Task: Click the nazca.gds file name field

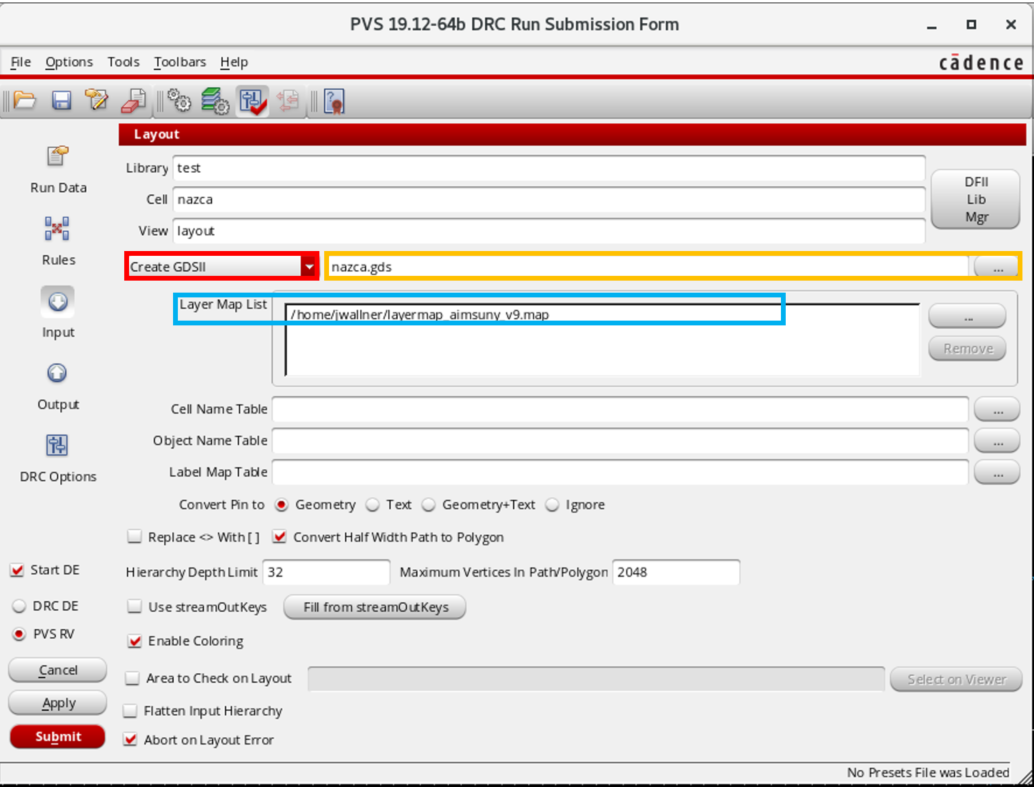Action: pyautogui.click(x=648, y=267)
